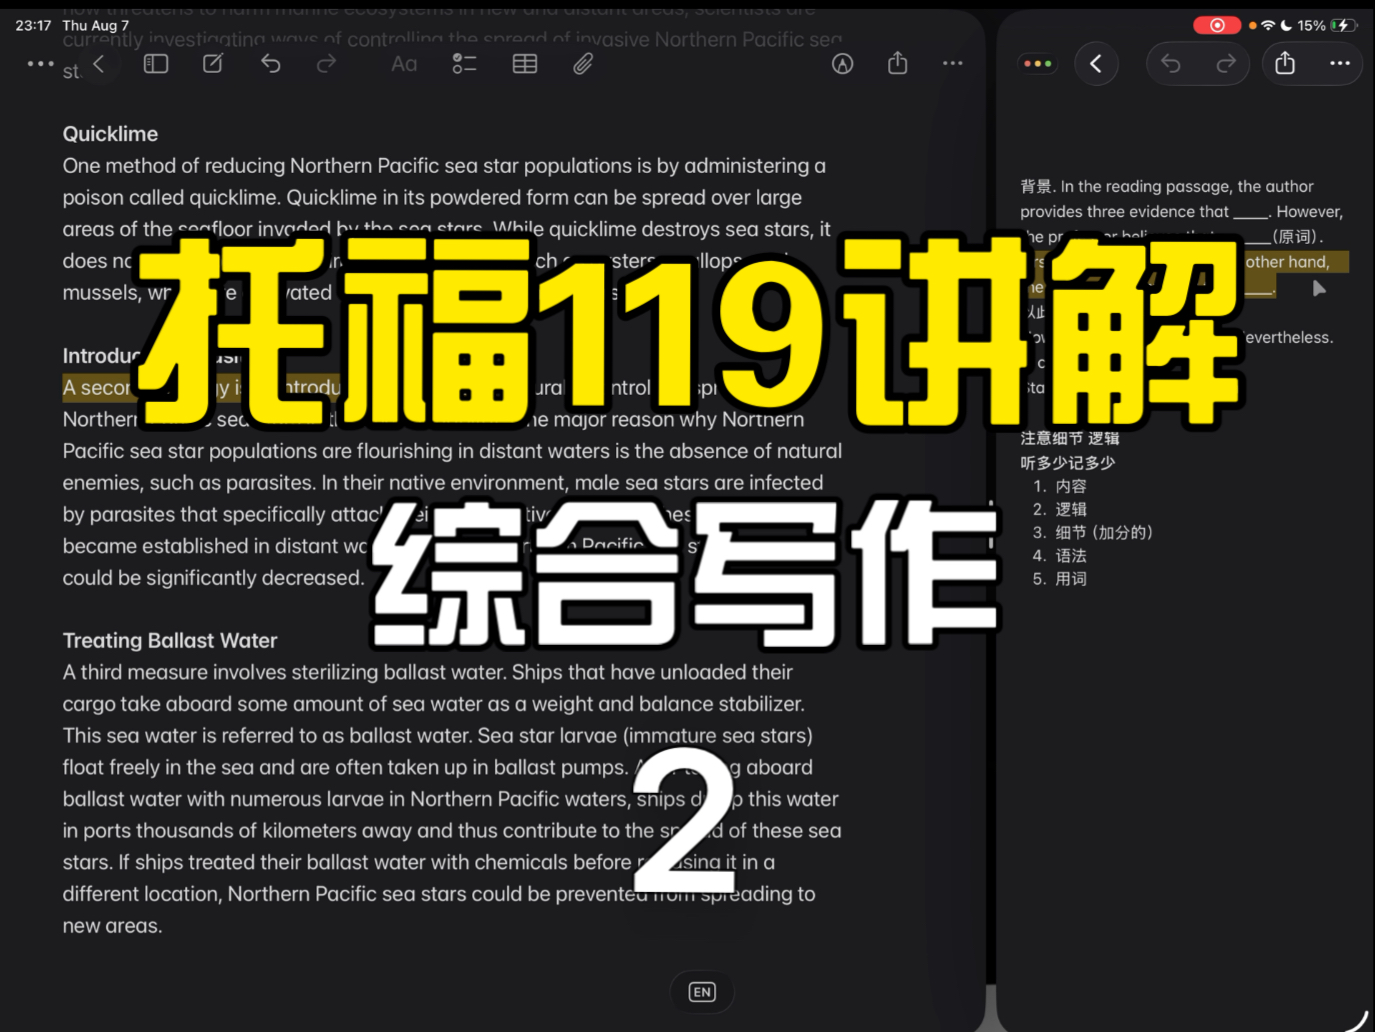
Task: Tap list item '2. 逻辑'
Action: [1060, 509]
